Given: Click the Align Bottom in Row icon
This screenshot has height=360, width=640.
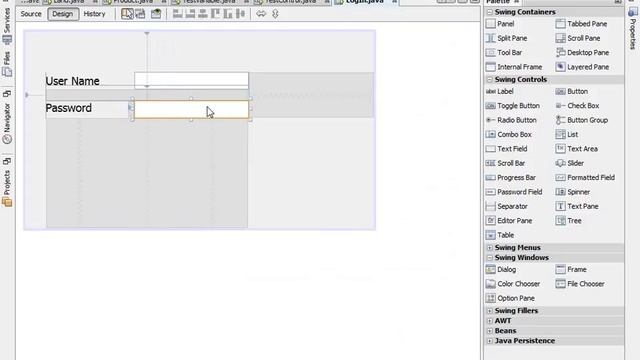Looking at the screenshot, I should pyautogui.click(x=228, y=14).
